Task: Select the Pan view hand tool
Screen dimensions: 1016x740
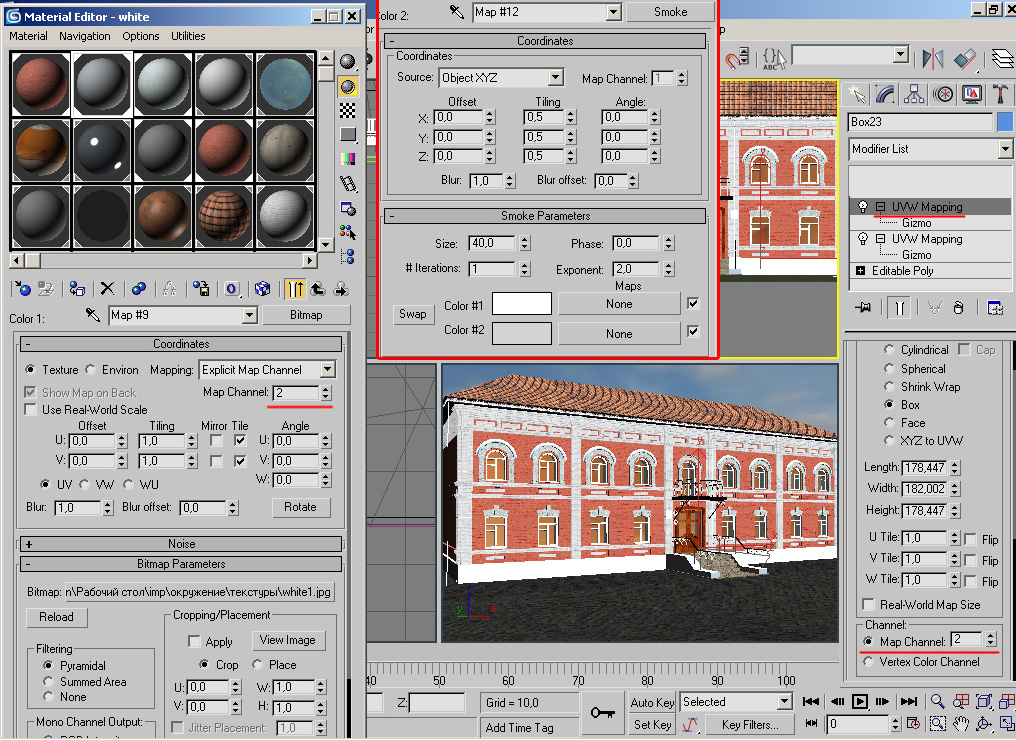Action: click(x=961, y=723)
